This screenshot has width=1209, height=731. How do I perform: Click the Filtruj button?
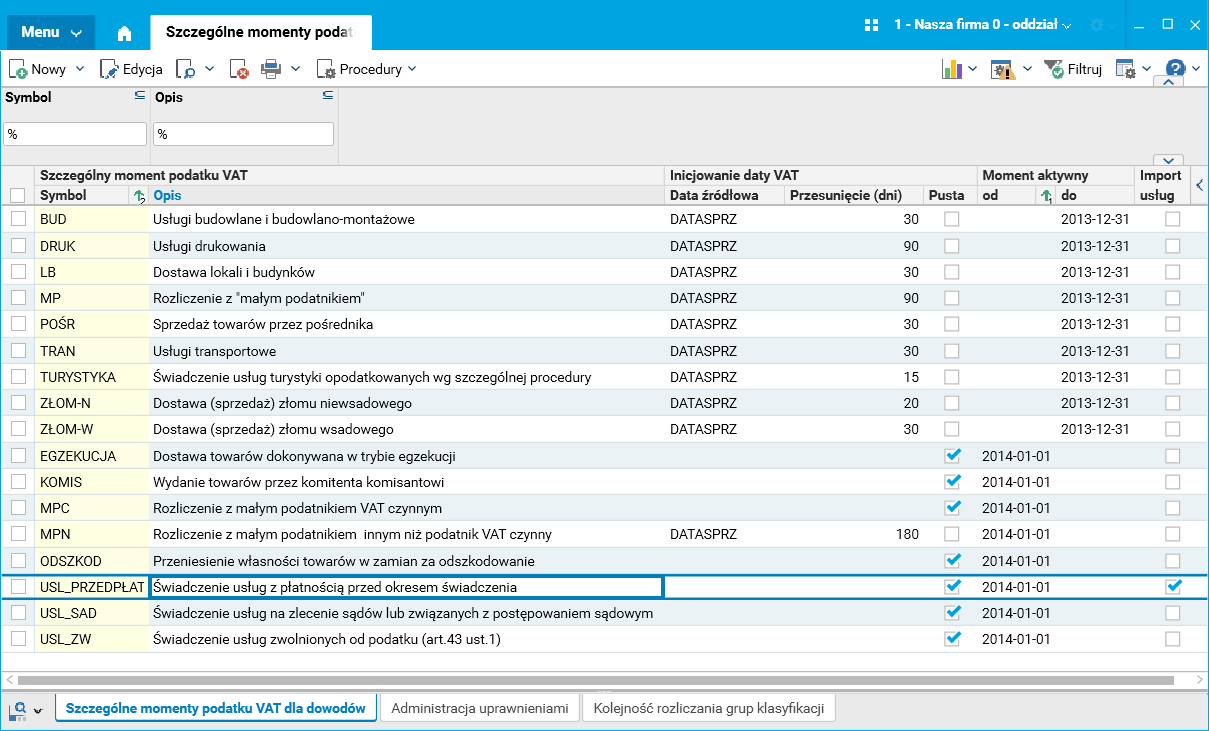[x=1073, y=69]
